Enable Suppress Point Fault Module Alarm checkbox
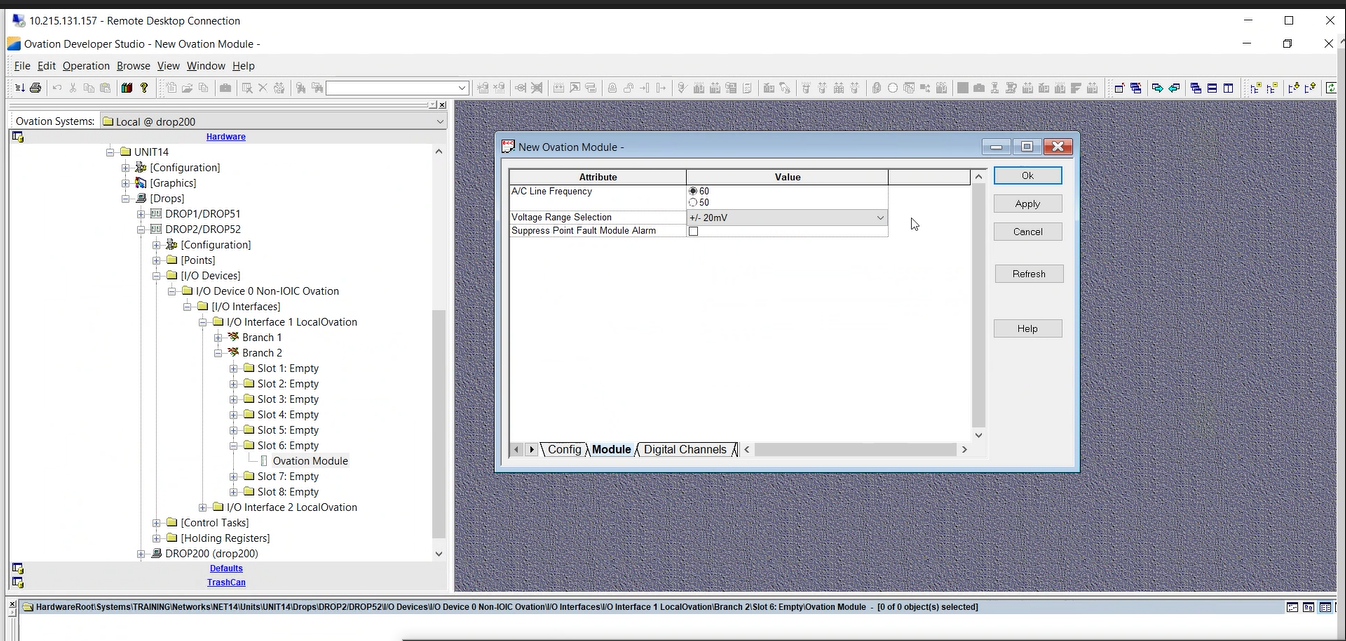The width and height of the screenshot is (1346, 641). [x=693, y=231]
